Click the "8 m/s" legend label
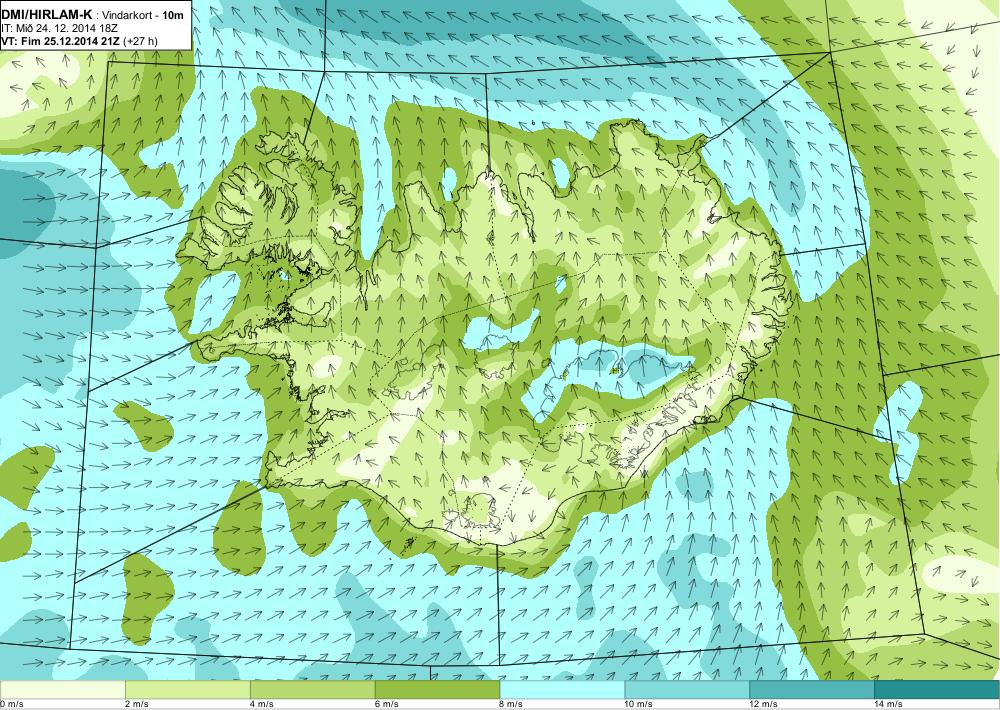The height and width of the screenshot is (710, 1000). 511,704
